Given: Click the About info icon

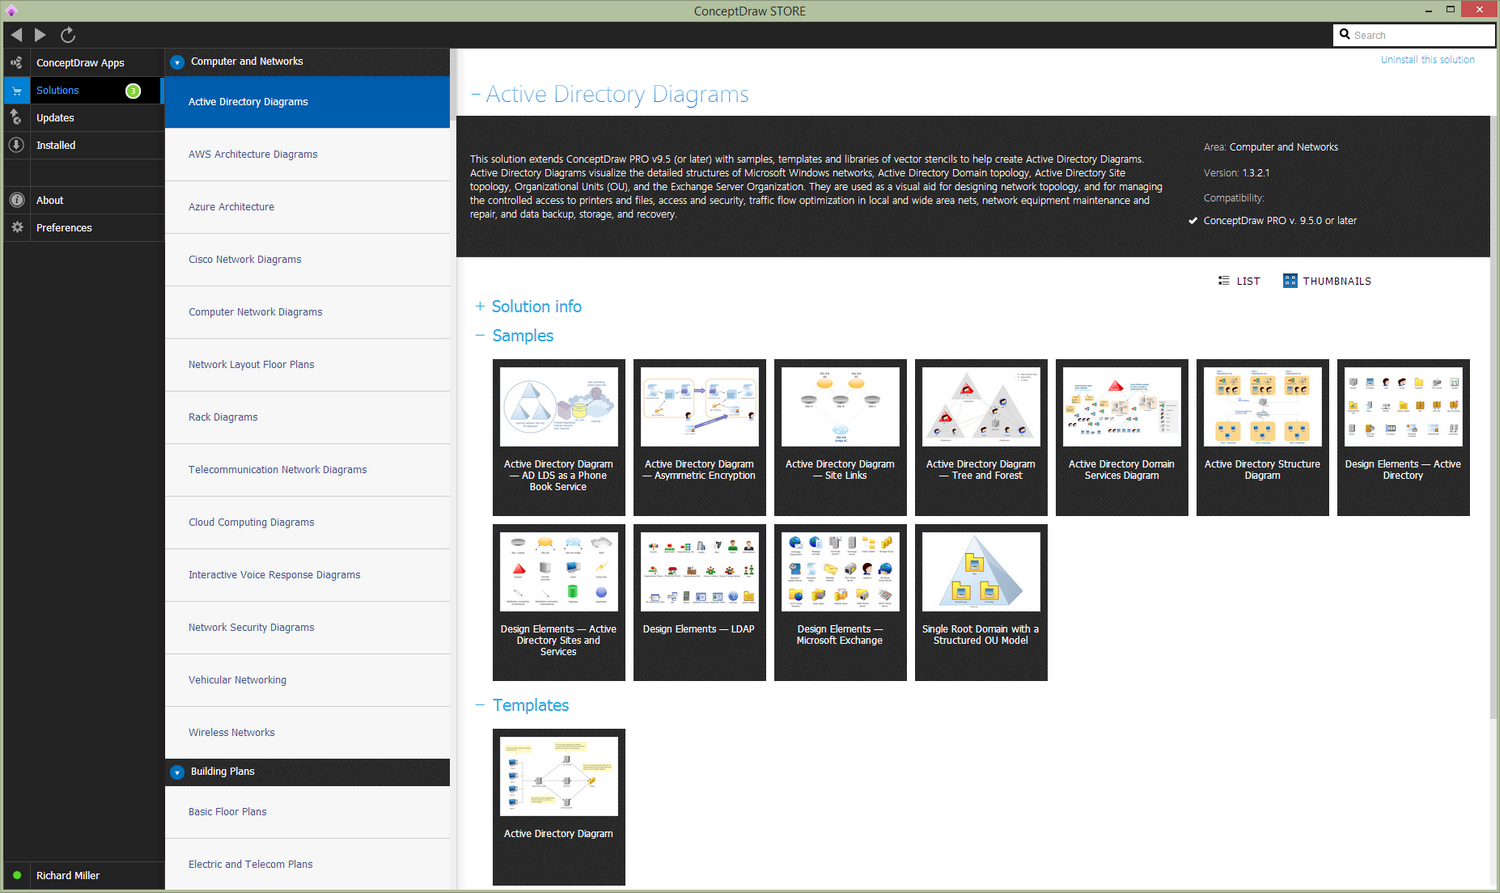Looking at the screenshot, I should pyautogui.click(x=16, y=200).
